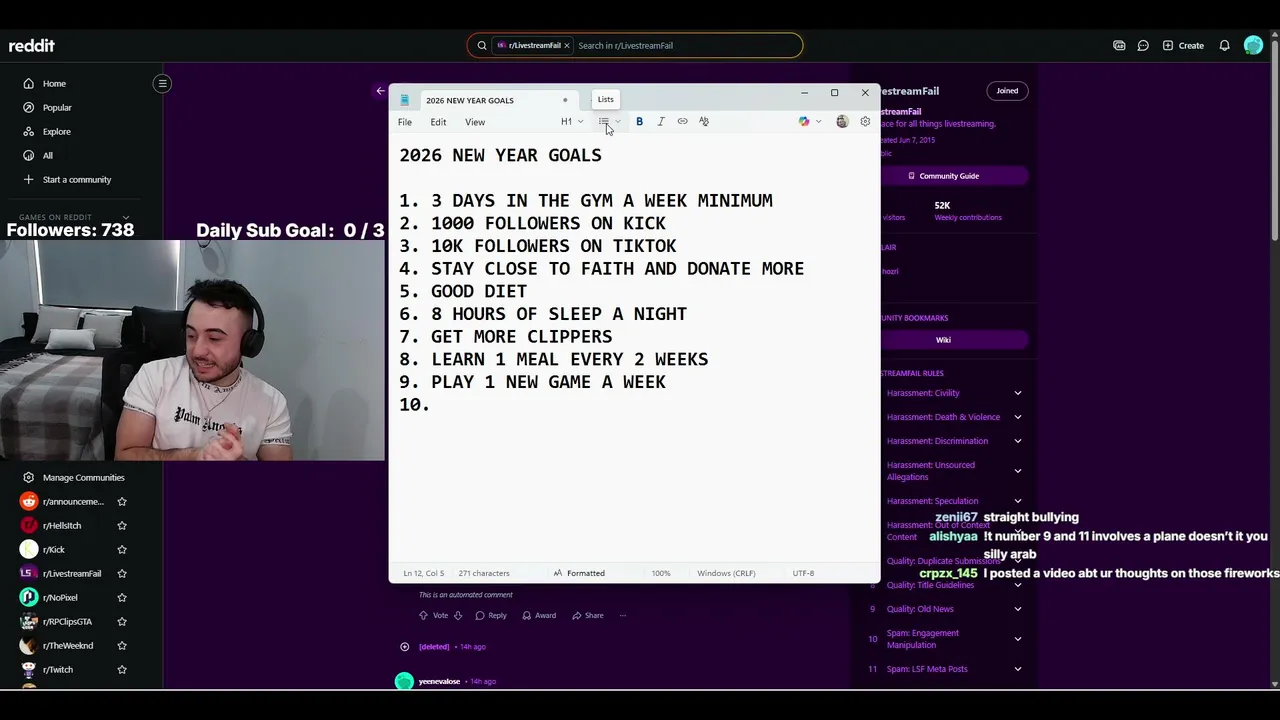This screenshot has width=1280, height=720.
Task: Expand the collapsed deleted comment
Action: coord(404,647)
